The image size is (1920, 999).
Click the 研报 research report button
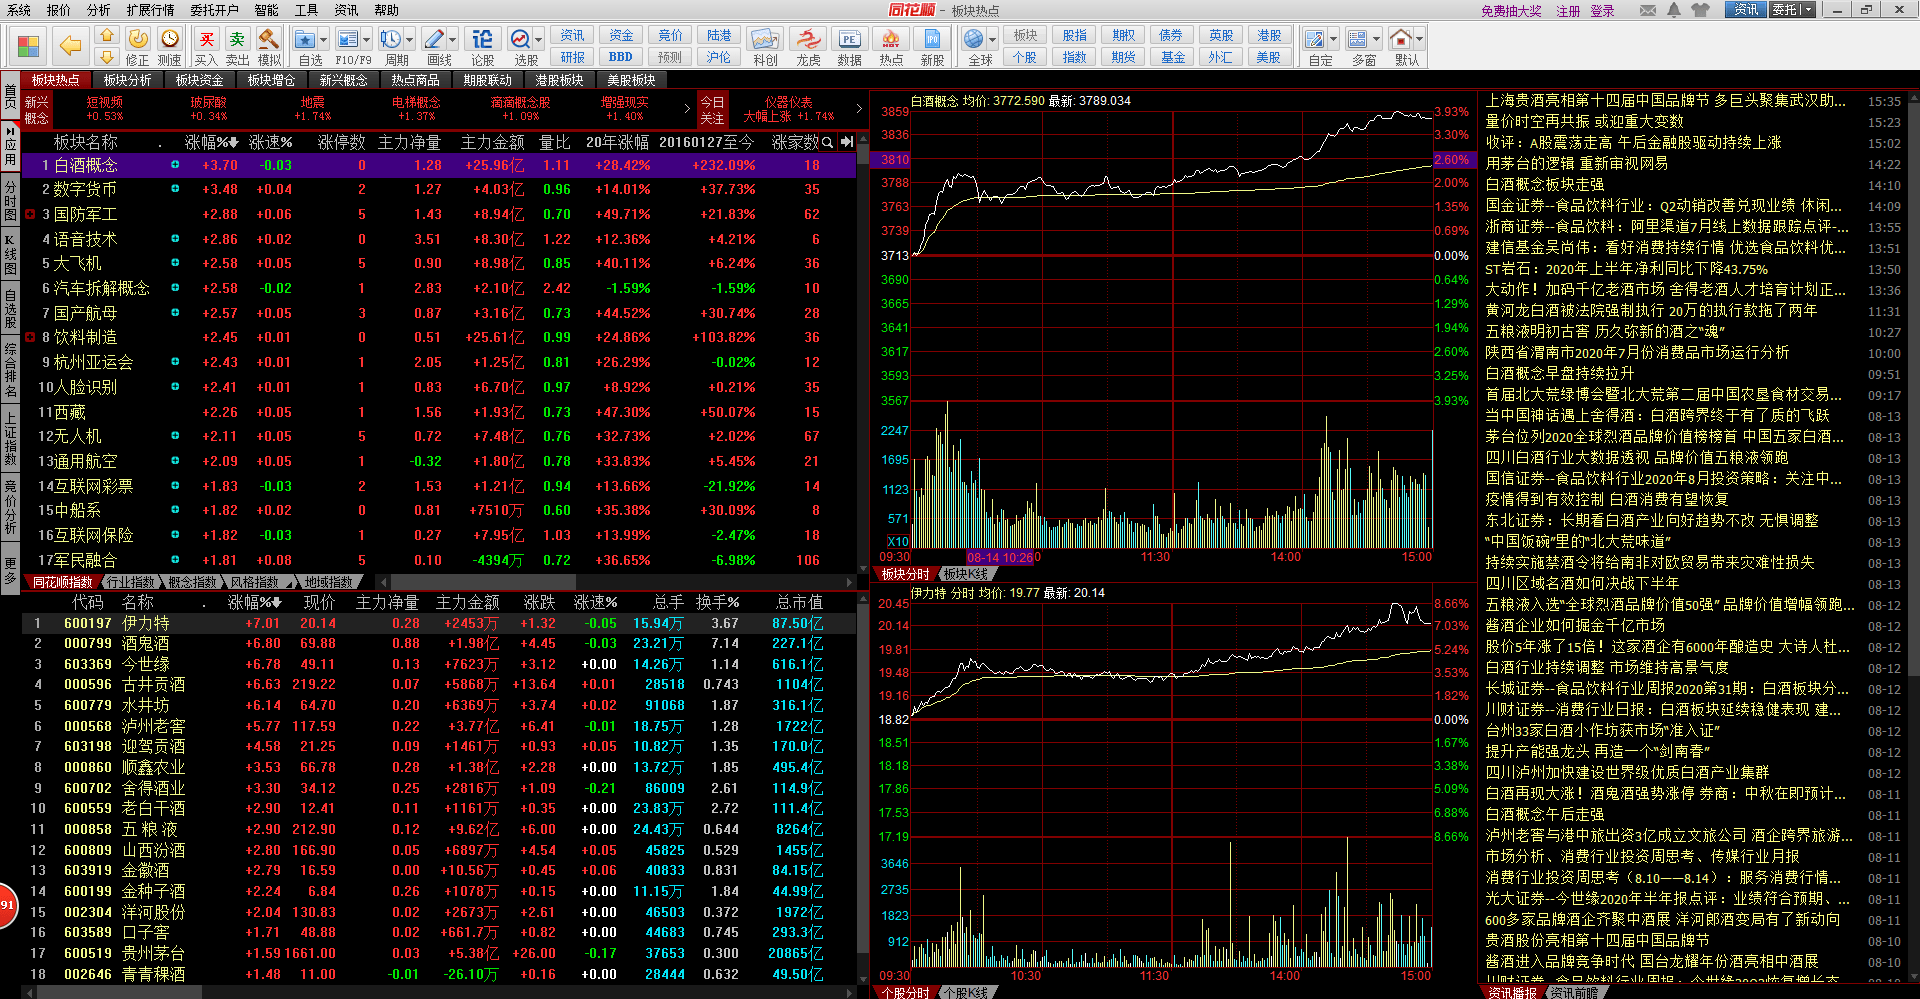click(573, 57)
